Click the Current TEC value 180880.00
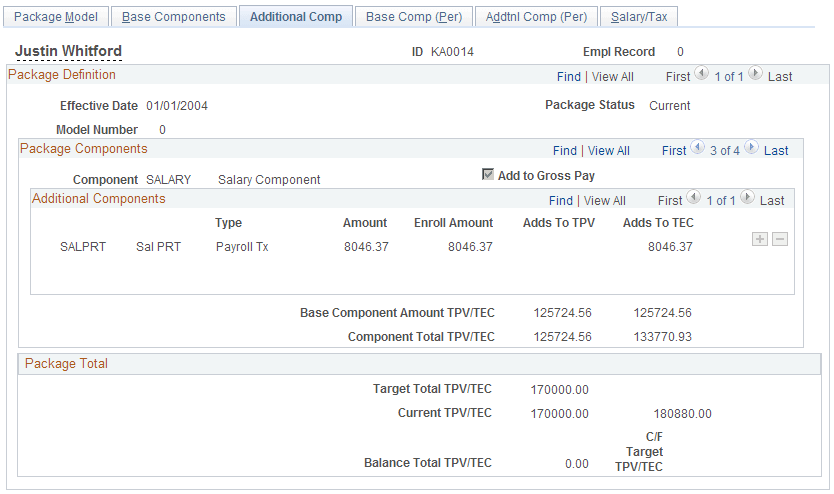The image size is (834, 494). click(682, 414)
